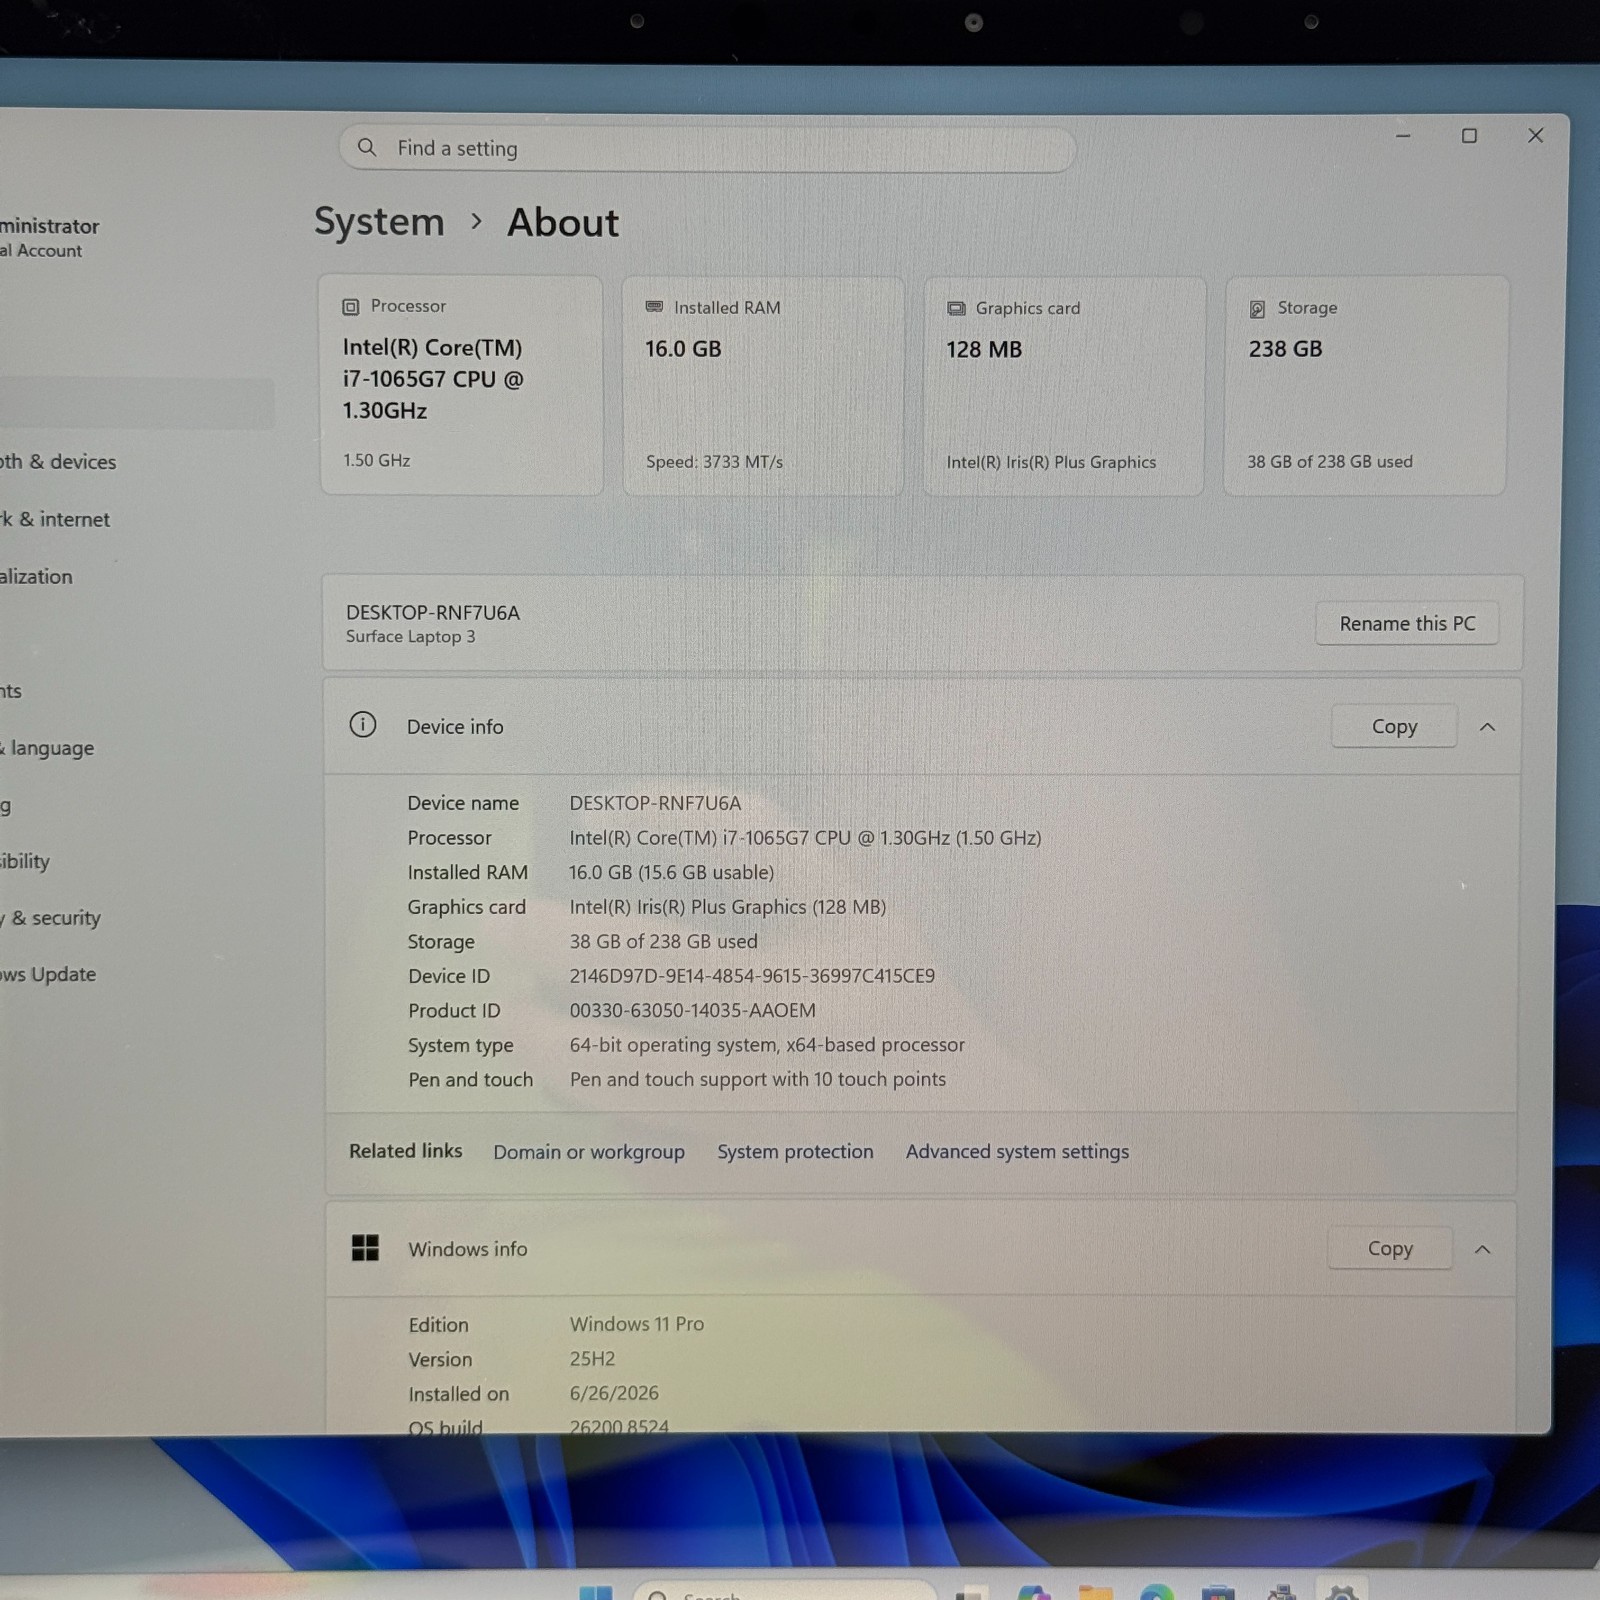This screenshot has height=1600, width=1600.
Task: Go back to System via the breadcrumb
Action: pos(379,221)
